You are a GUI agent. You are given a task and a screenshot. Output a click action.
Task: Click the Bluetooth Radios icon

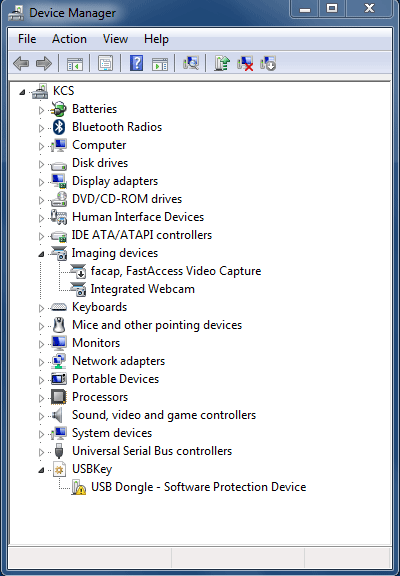click(59, 127)
